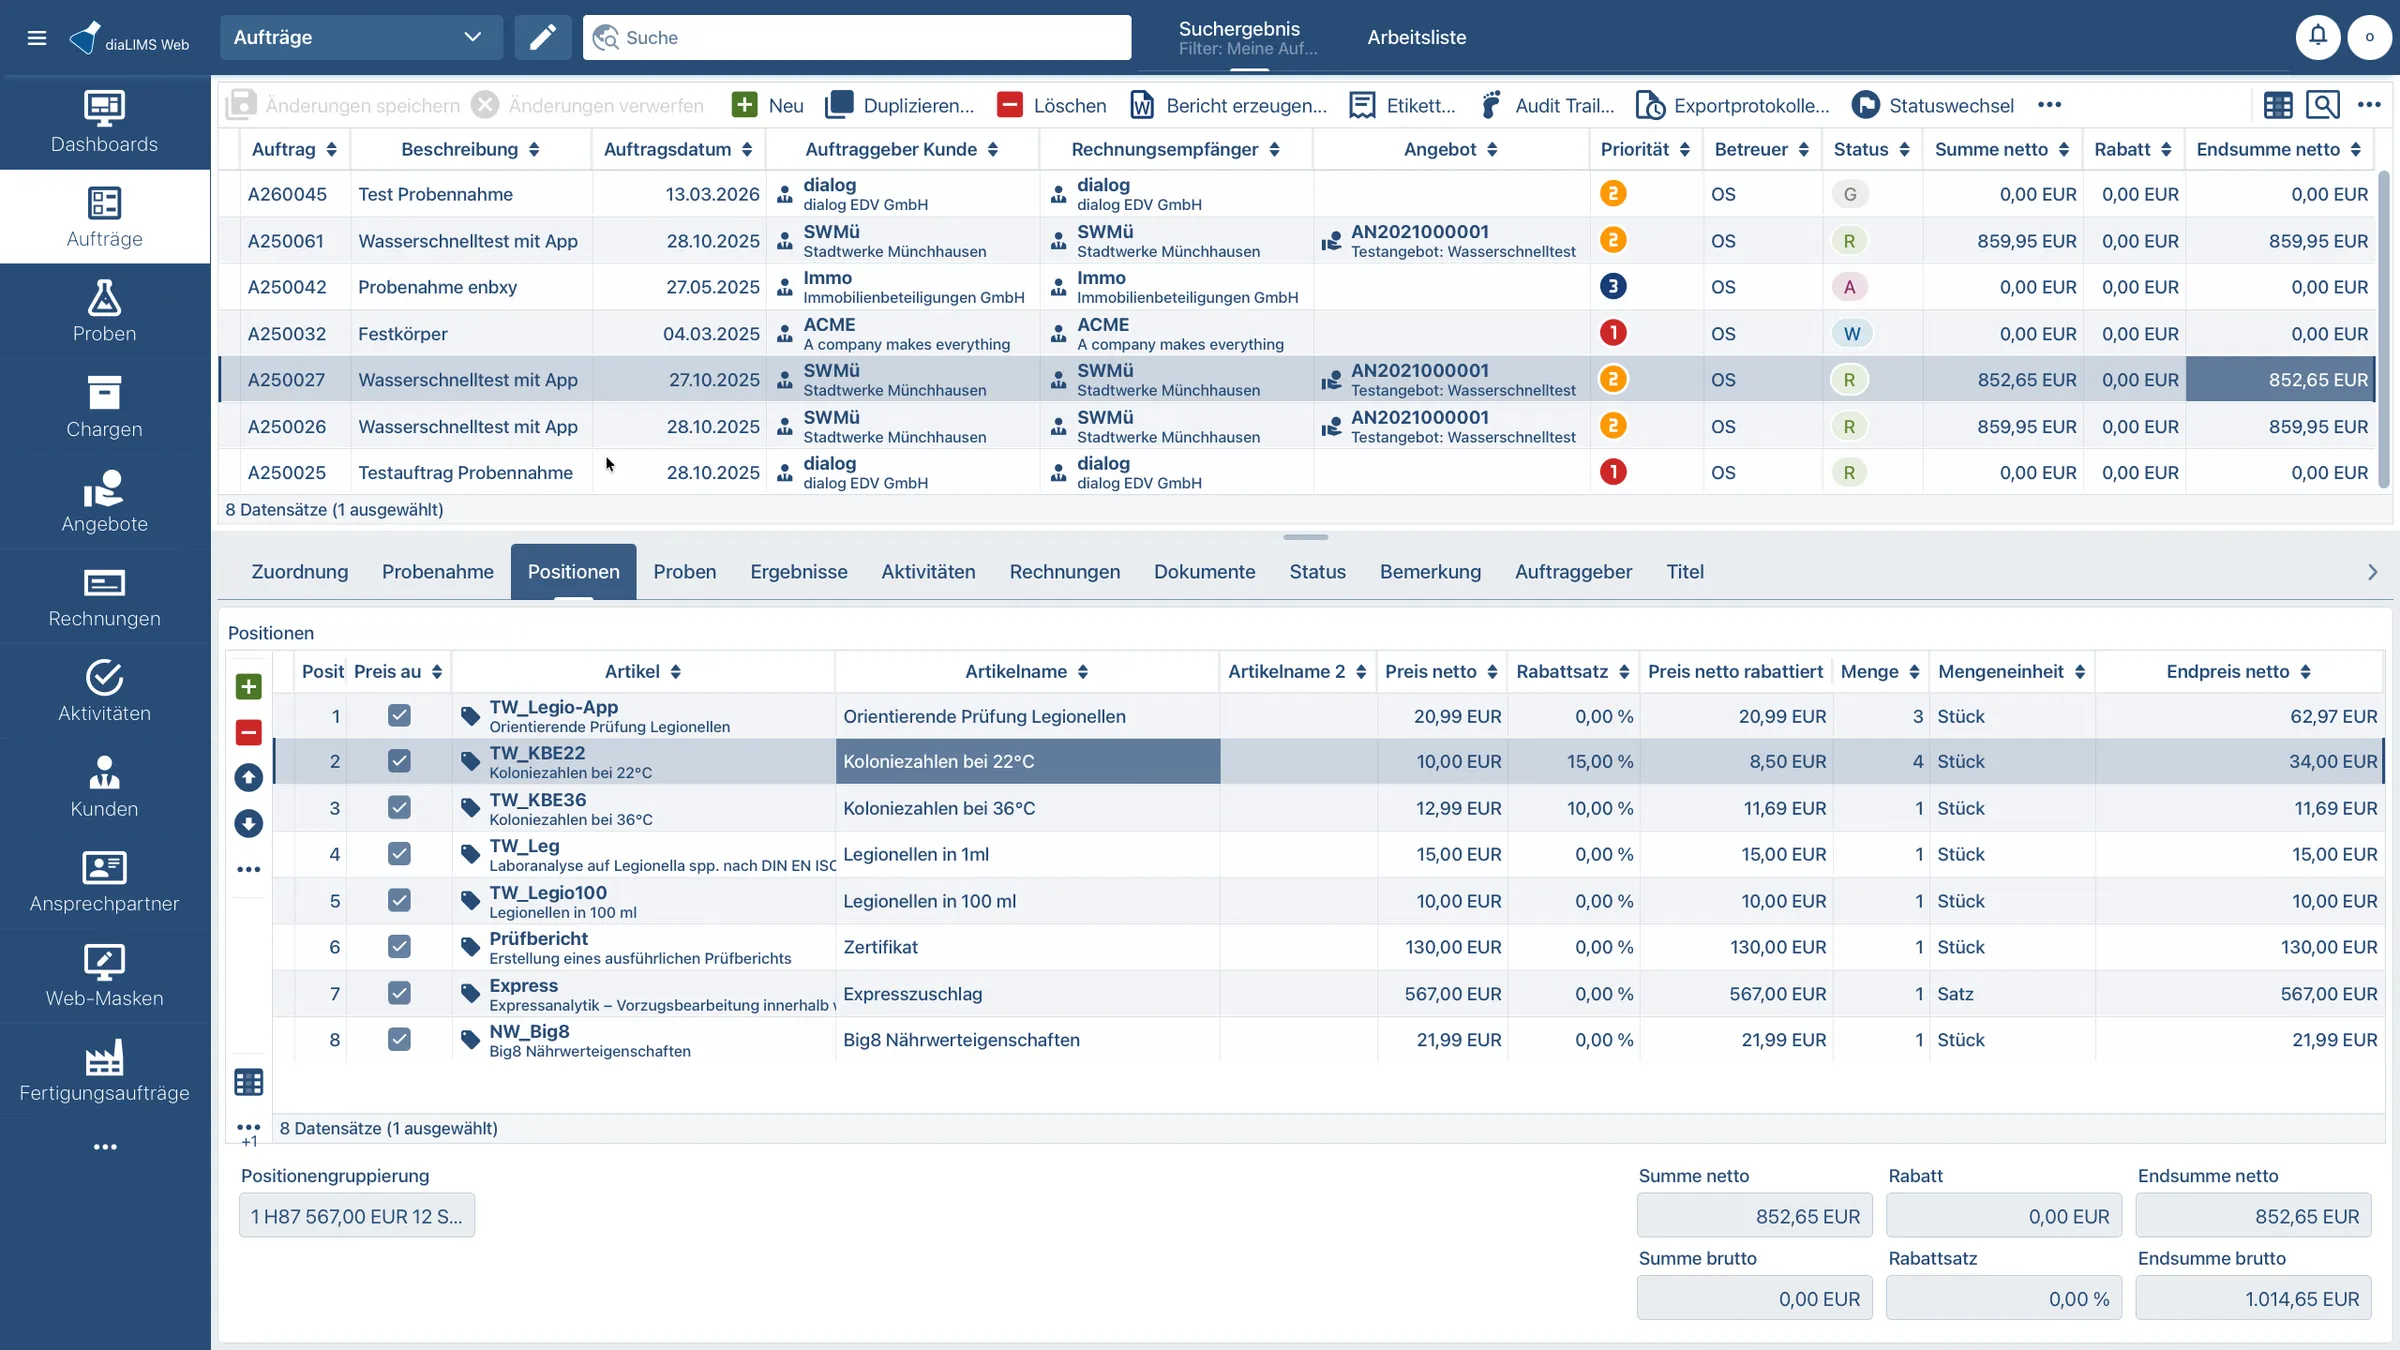Screen dimensions: 2400x1350
Task: Toggle Preis au checkbox for NW_Big8
Action: coord(399,1039)
